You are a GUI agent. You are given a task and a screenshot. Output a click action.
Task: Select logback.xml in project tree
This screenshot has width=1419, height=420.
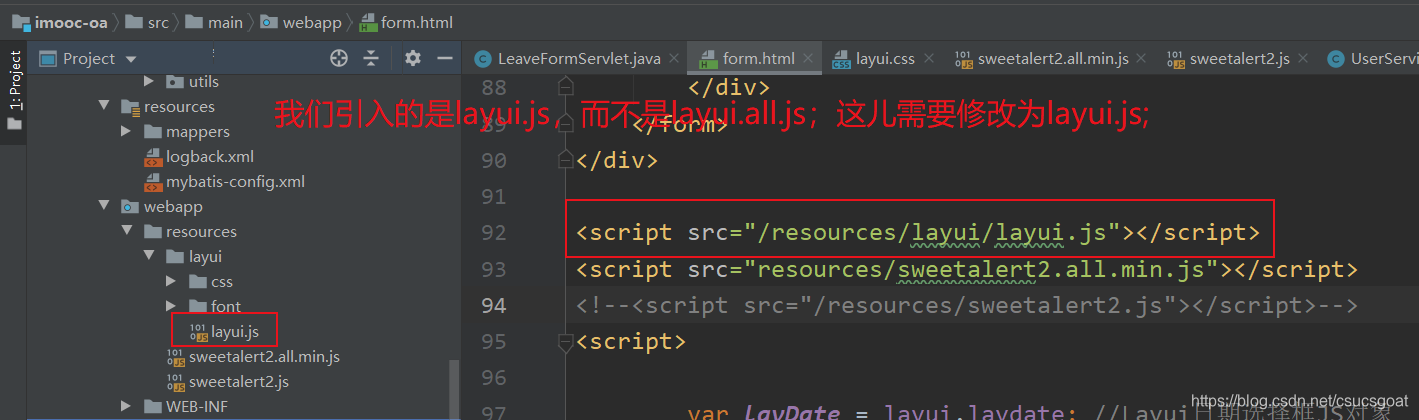coord(210,156)
